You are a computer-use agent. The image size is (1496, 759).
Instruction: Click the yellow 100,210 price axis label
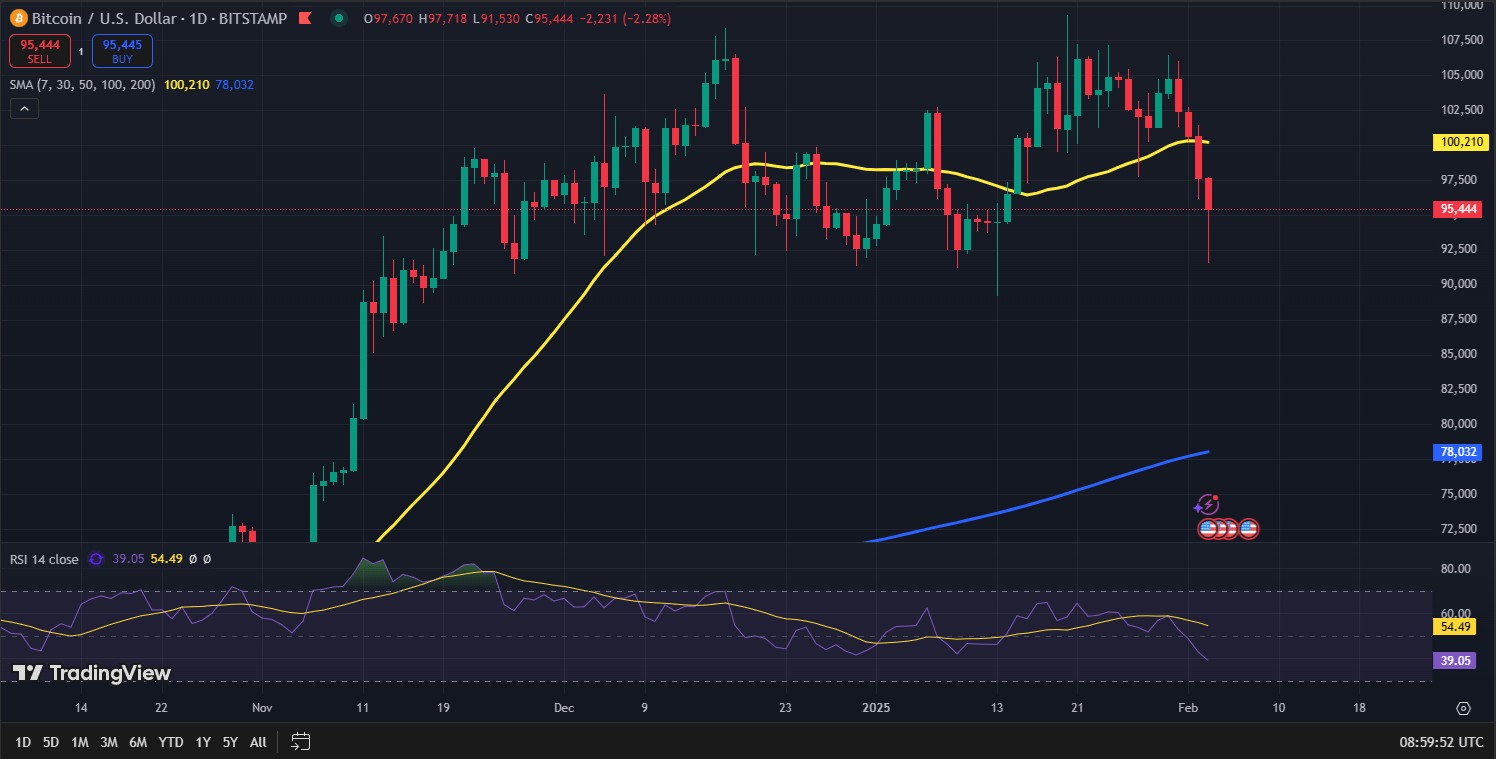pos(1459,142)
